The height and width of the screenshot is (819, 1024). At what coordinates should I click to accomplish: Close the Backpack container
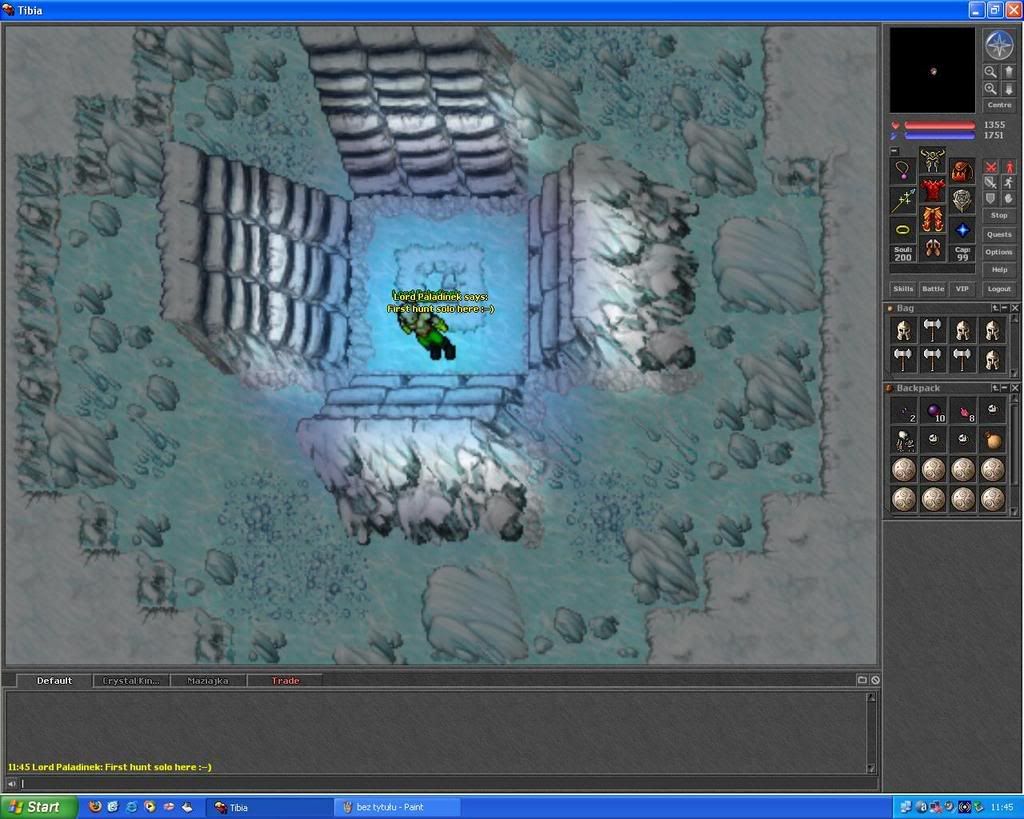(x=1015, y=388)
